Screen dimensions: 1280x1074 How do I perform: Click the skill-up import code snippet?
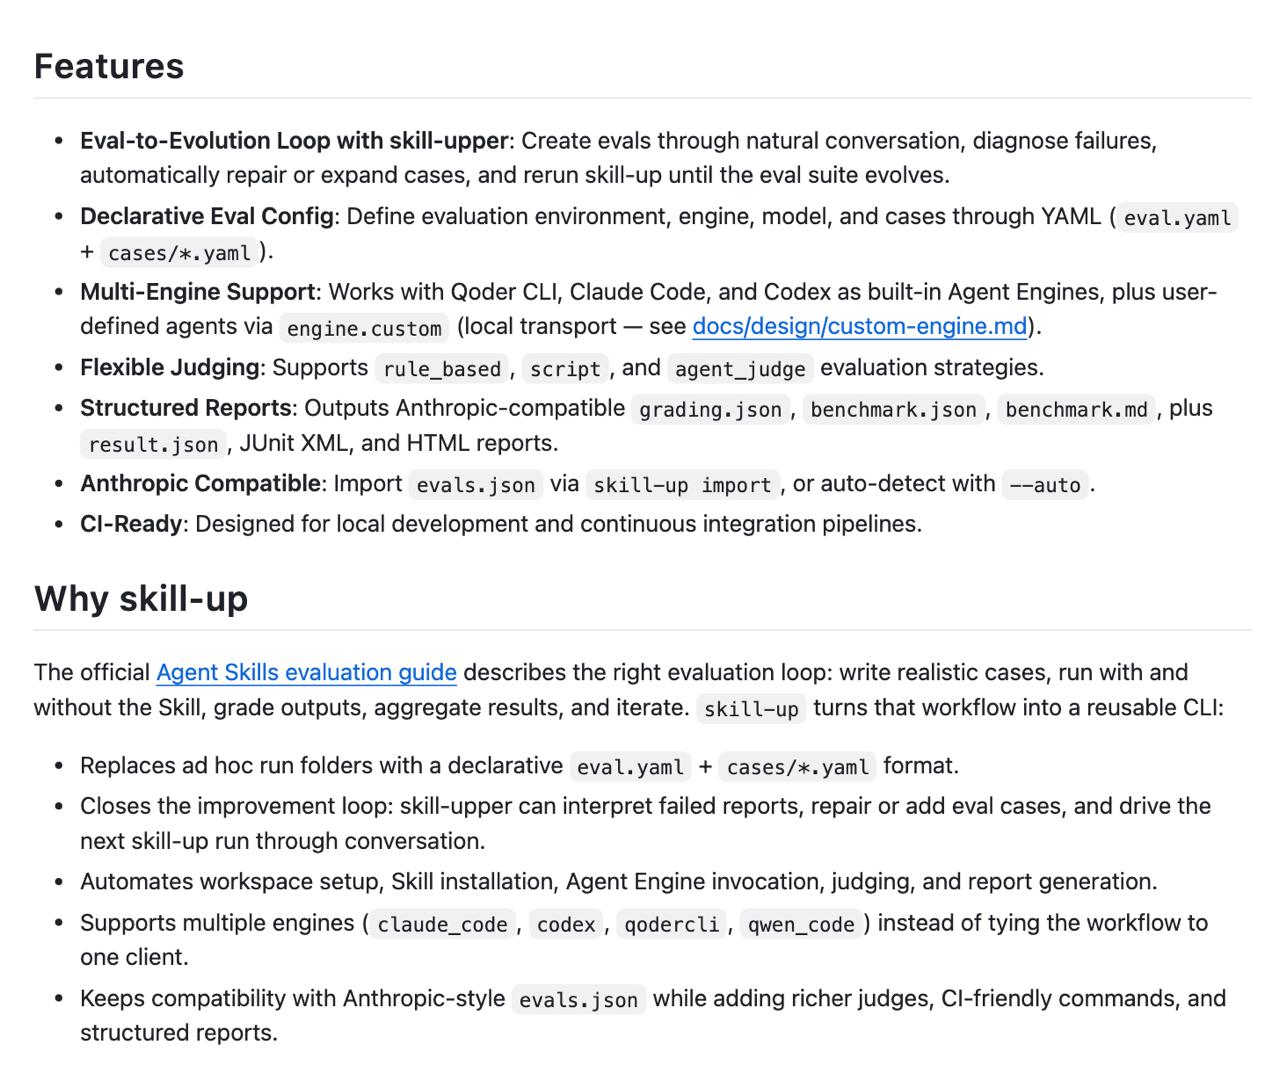click(x=682, y=485)
